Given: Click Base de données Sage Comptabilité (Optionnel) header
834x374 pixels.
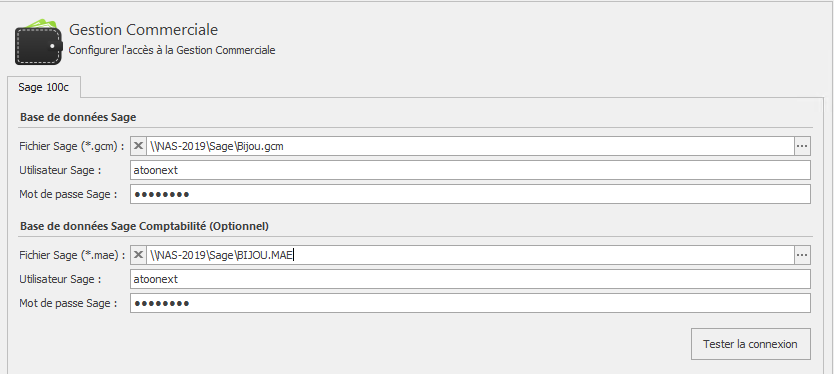Looking at the screenshot, I should click(144, 226).
